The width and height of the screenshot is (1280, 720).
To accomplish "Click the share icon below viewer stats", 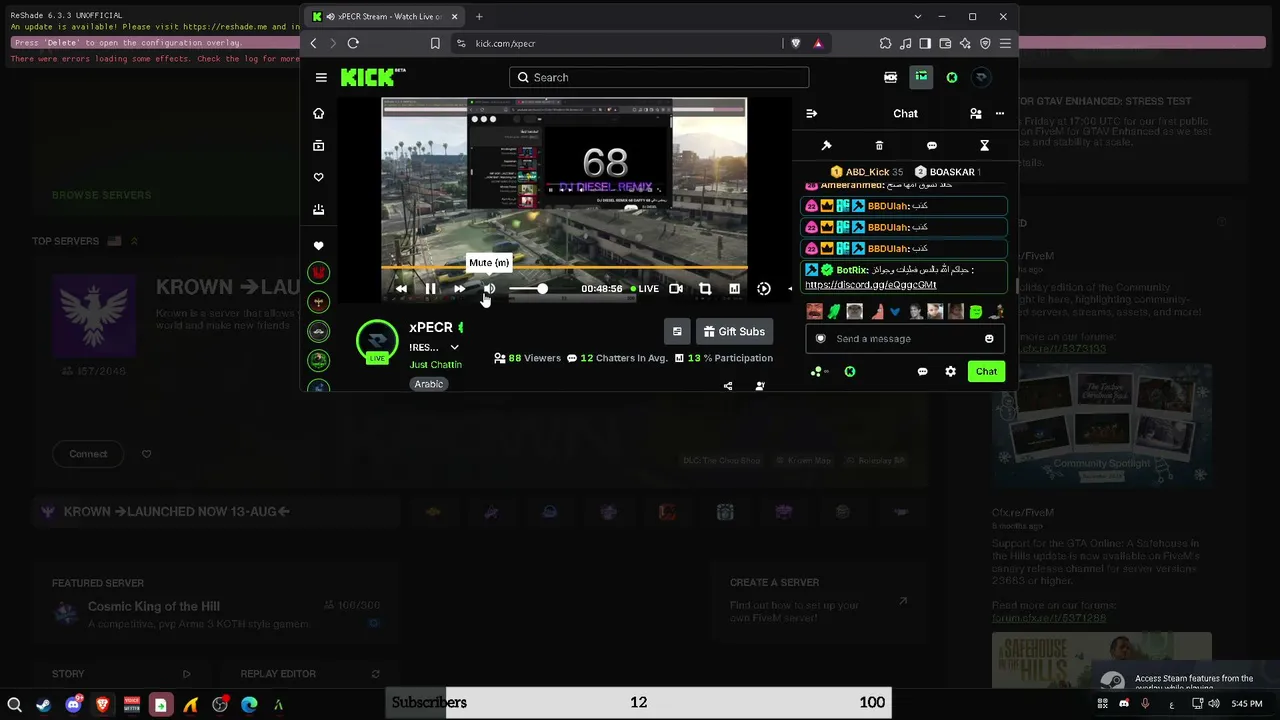I will [728, 386].
